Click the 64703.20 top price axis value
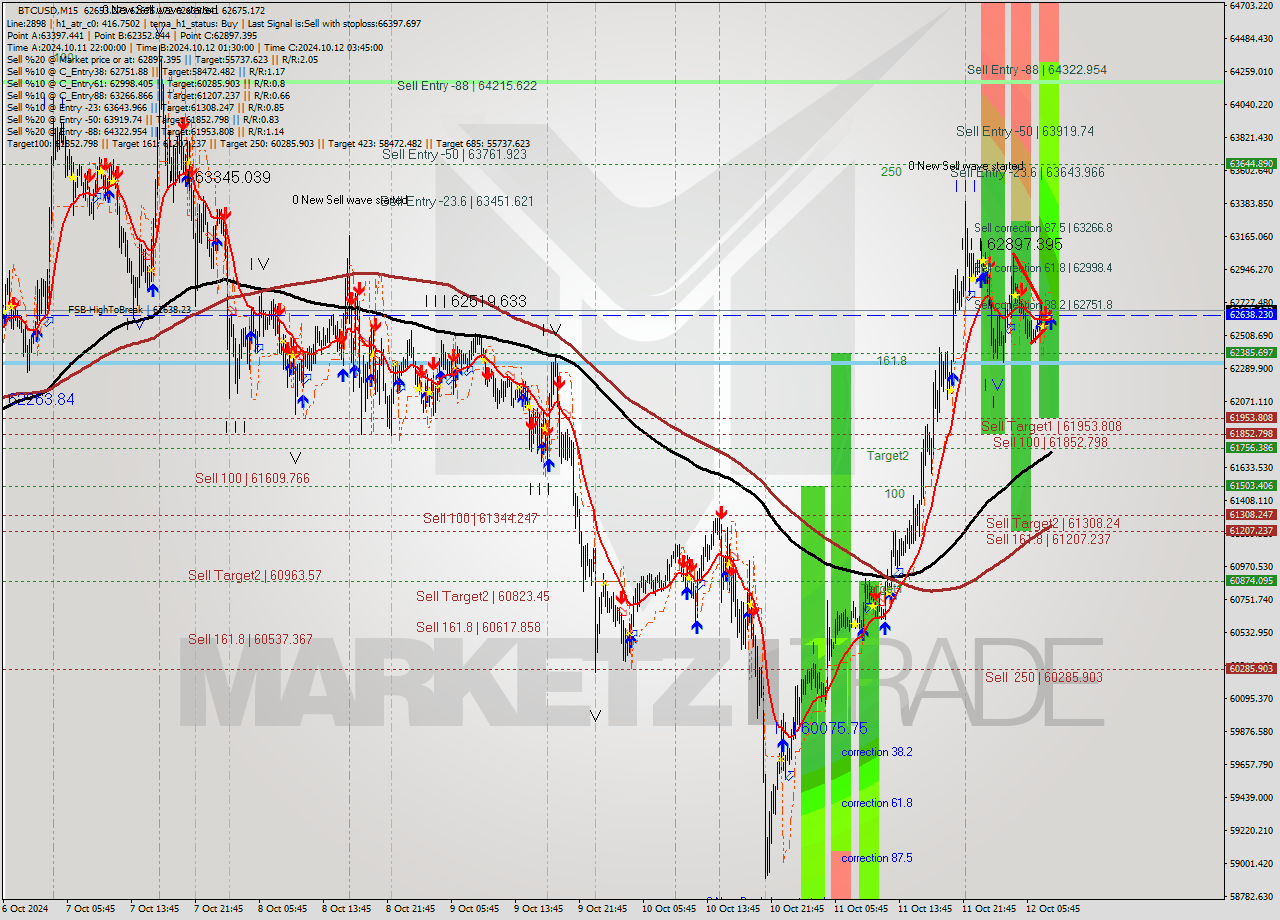 (x=1251, y=5)
